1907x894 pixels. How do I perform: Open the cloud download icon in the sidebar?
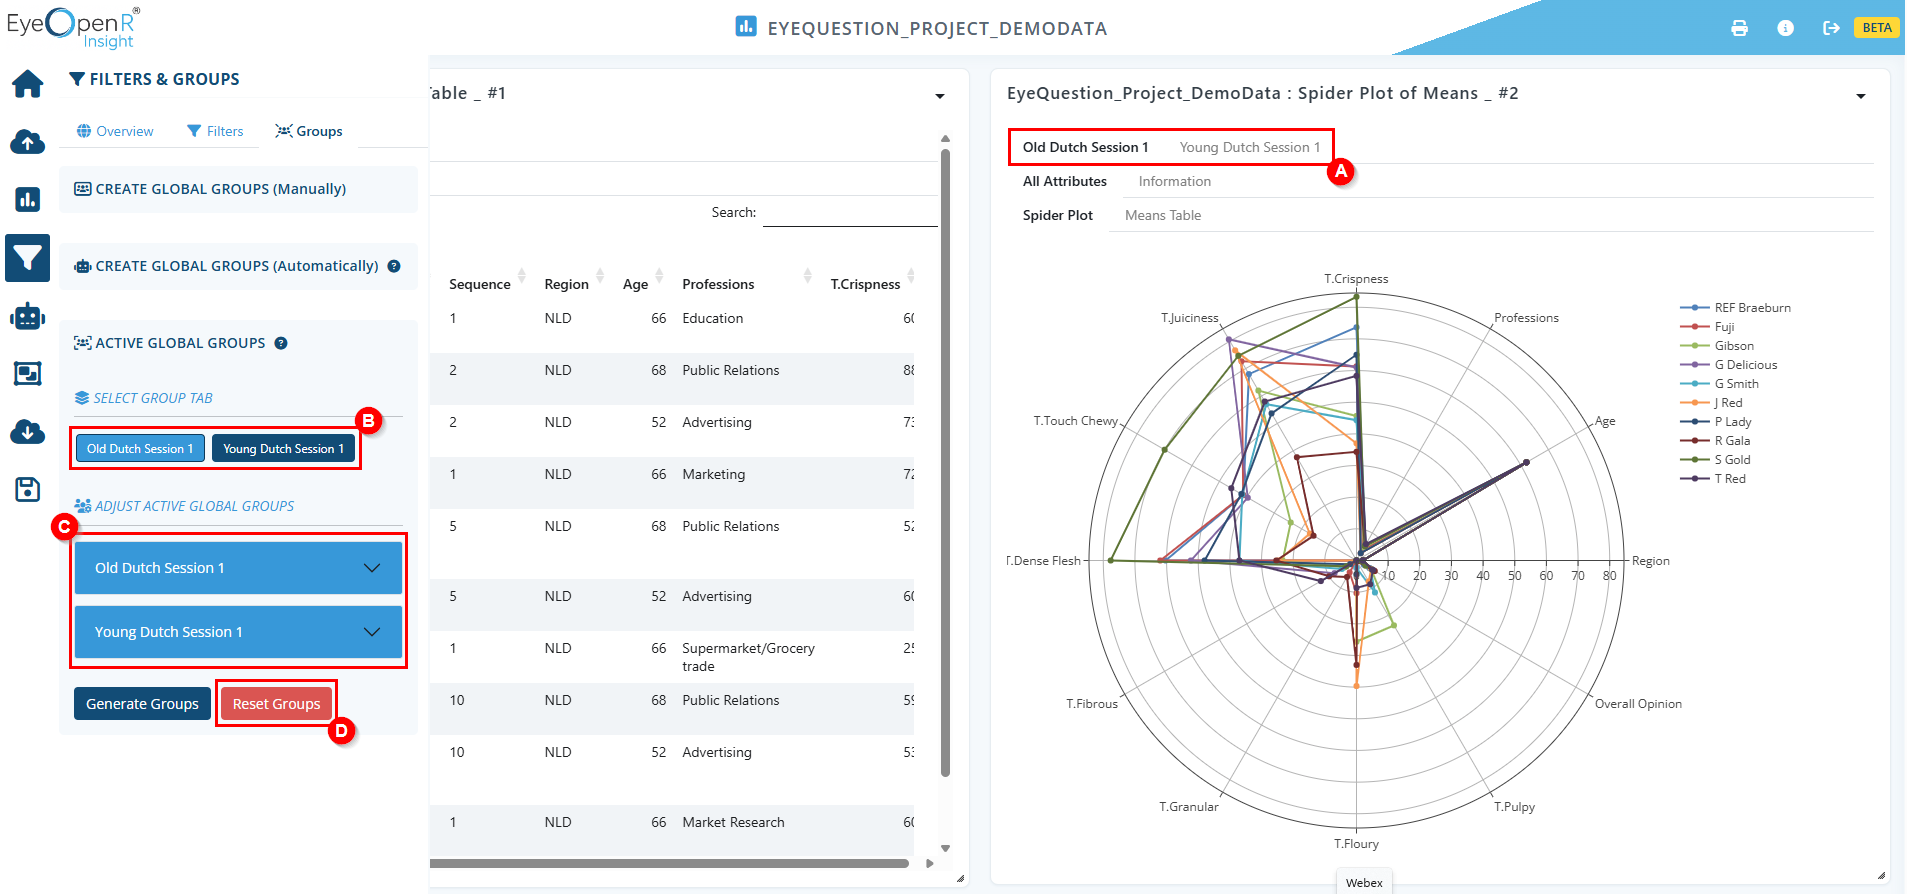point(28,432)
